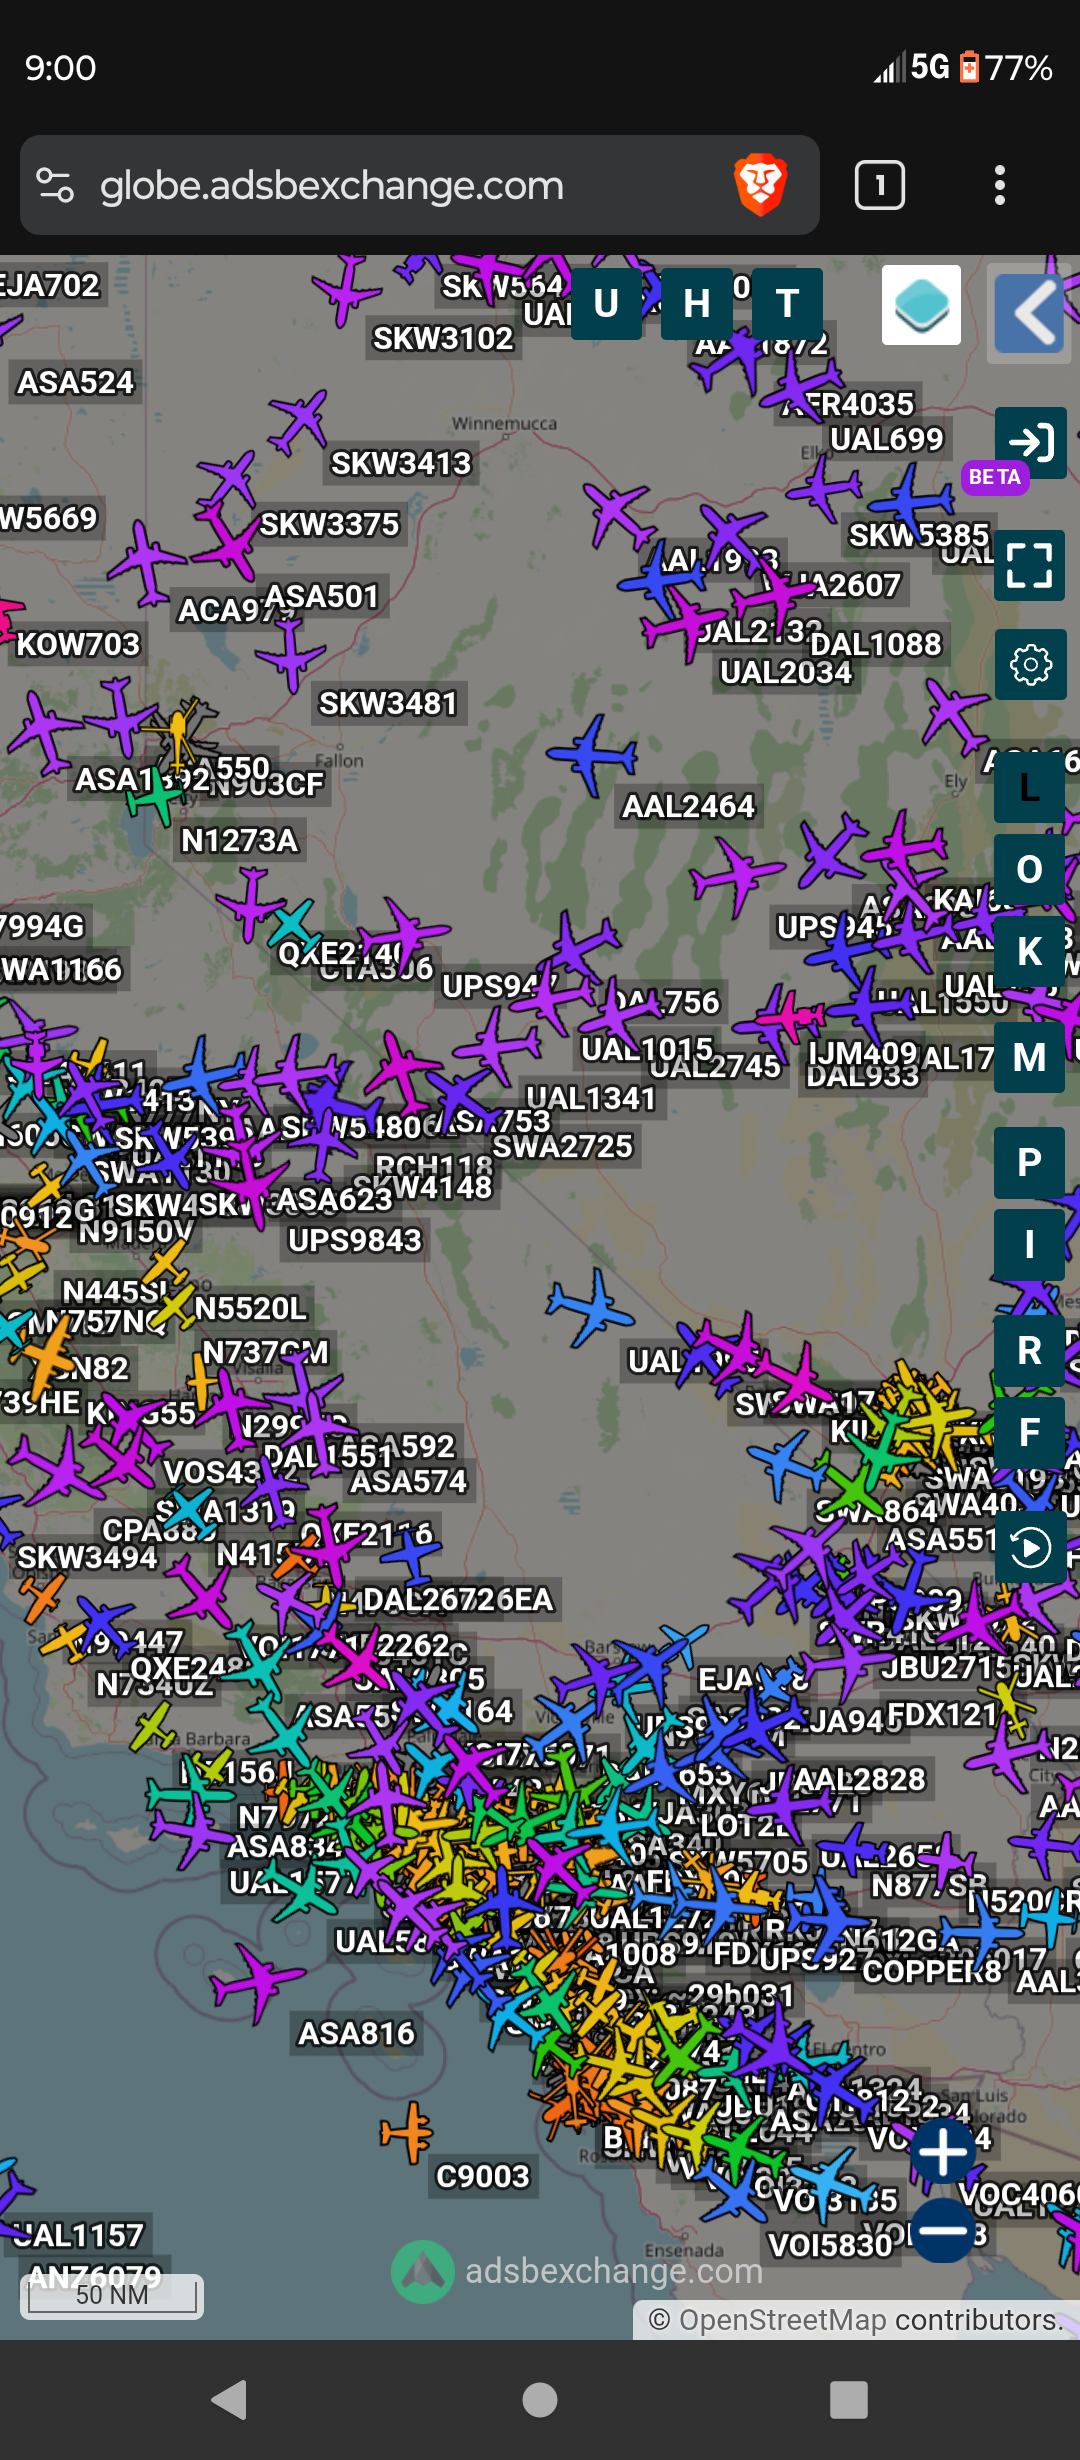Select flight label AAL2828

tap(860, 1779)
